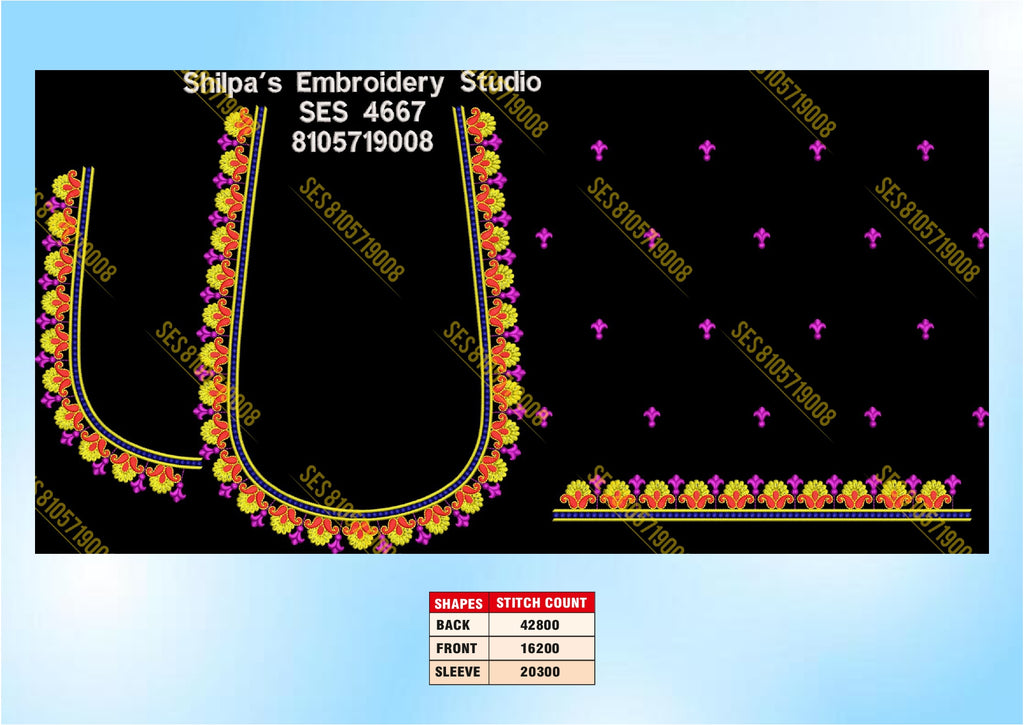
Task: Click the design code 'SES 4667'
Action: (x=362, y=112)
